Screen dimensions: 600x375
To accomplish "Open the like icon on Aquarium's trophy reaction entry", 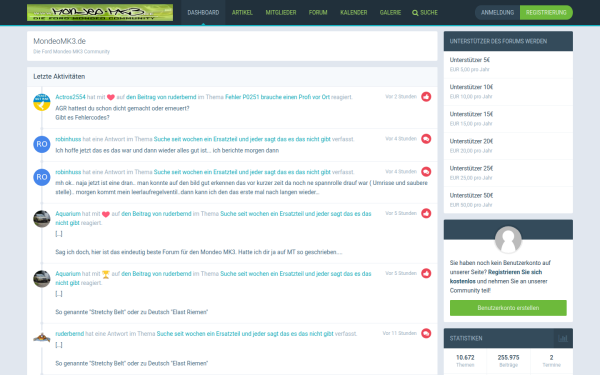I will point(426,274).
